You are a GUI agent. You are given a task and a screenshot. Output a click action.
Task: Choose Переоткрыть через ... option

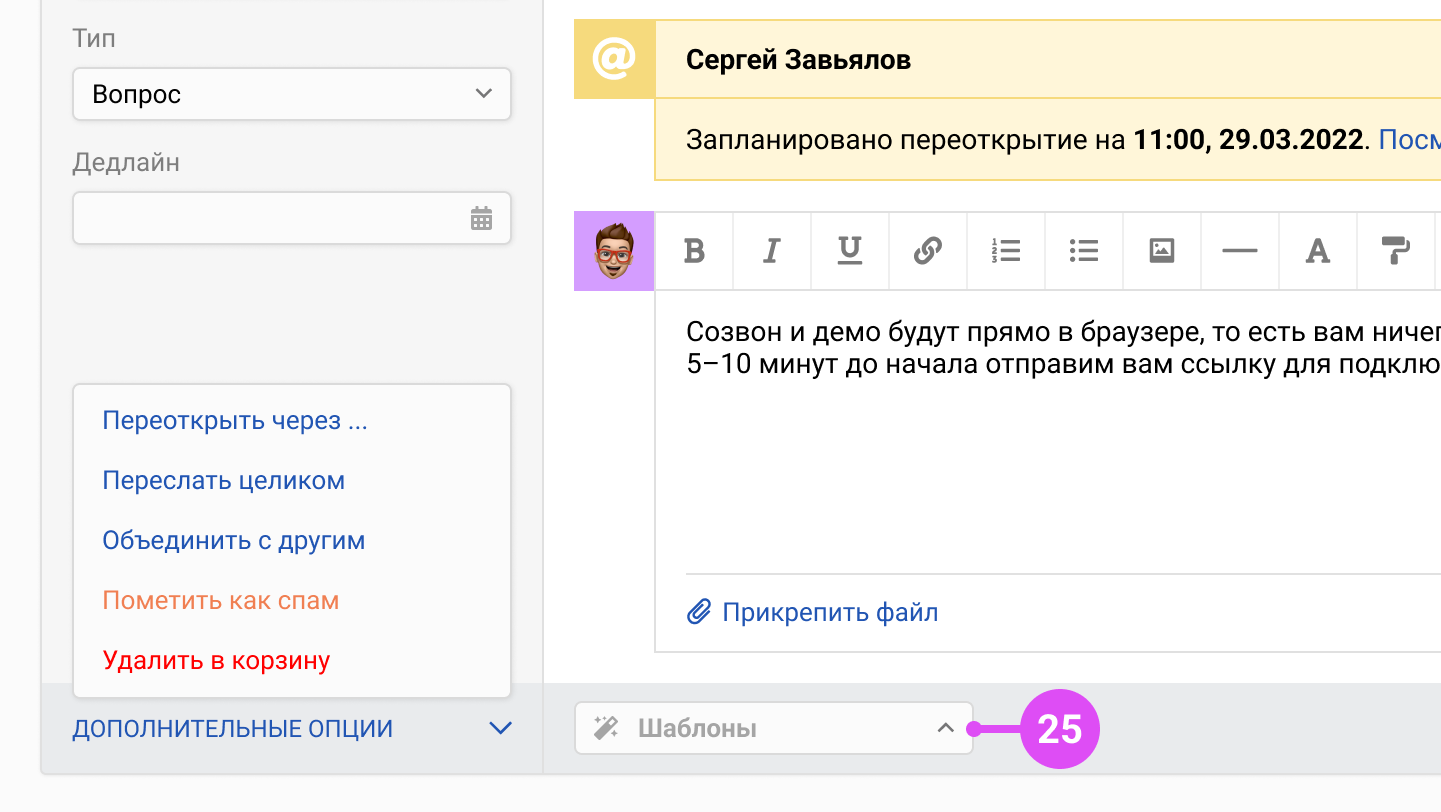point(235,421)
